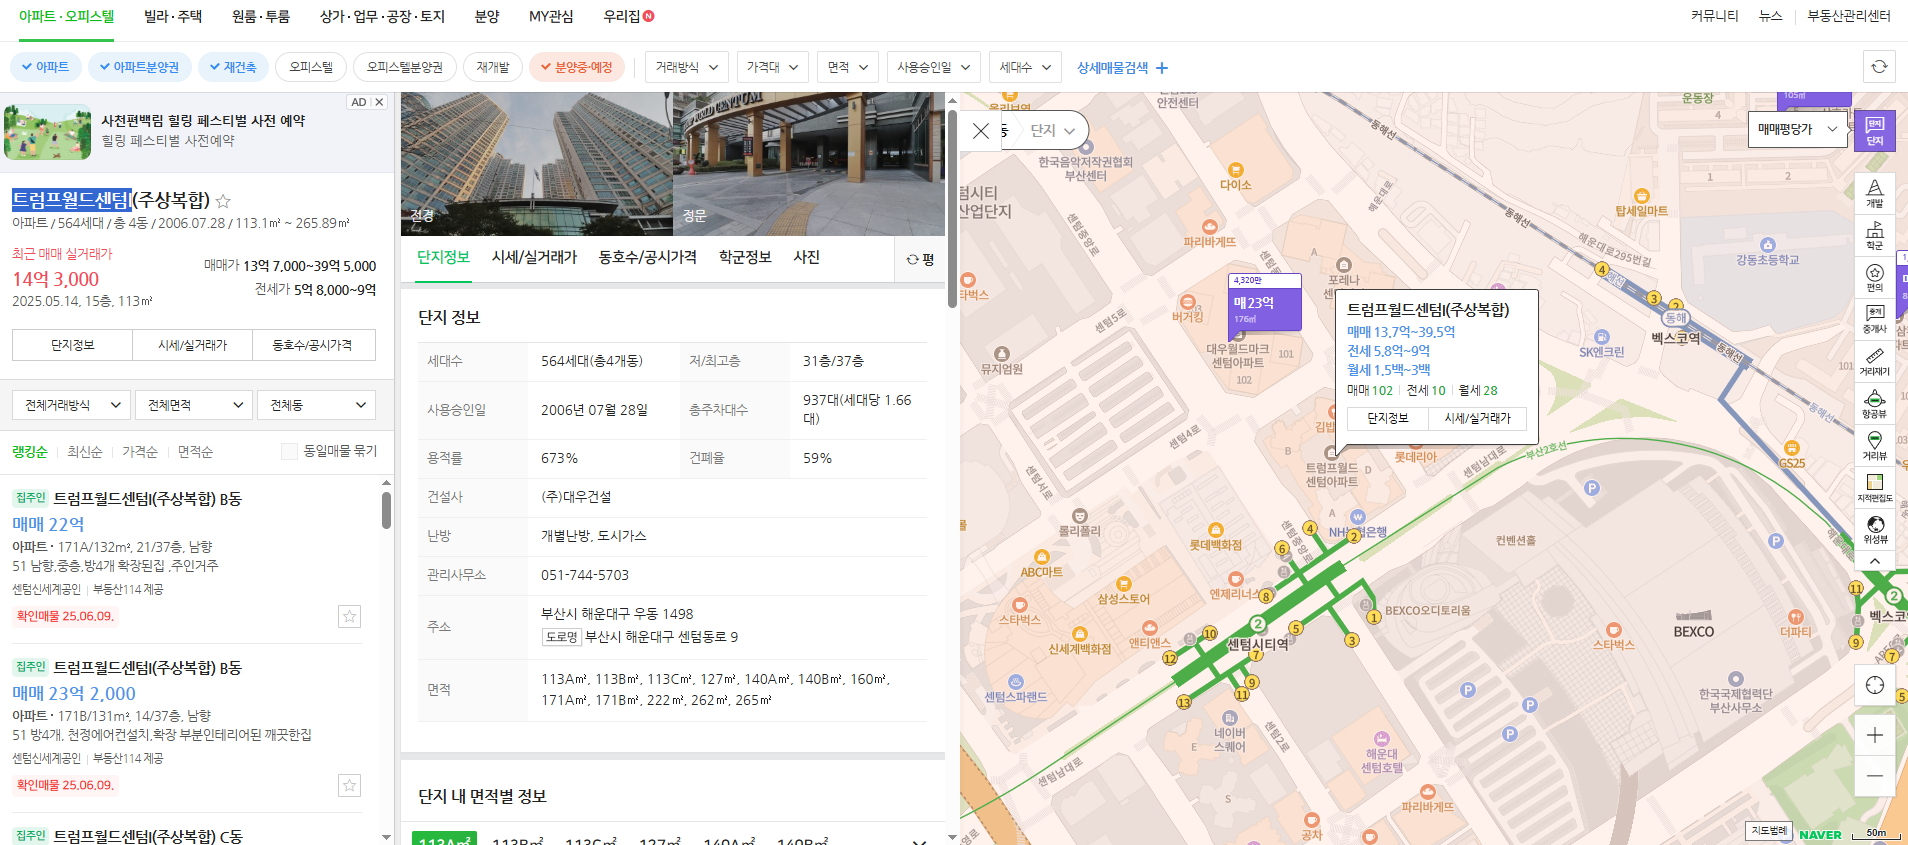
Task: Bookmark the 매매 23억 2,000 listing star
Action: [349, 785]
